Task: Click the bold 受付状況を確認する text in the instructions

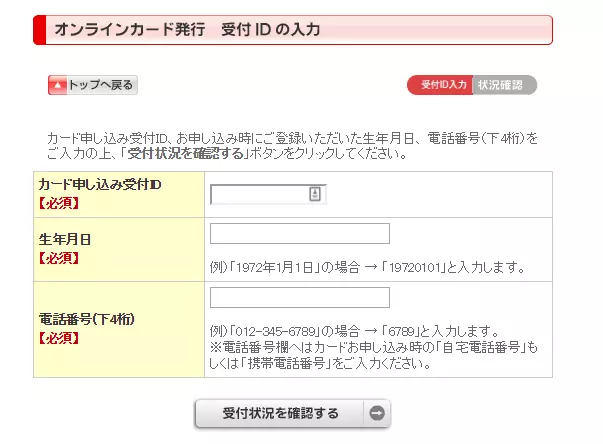Action: point(186,154)
